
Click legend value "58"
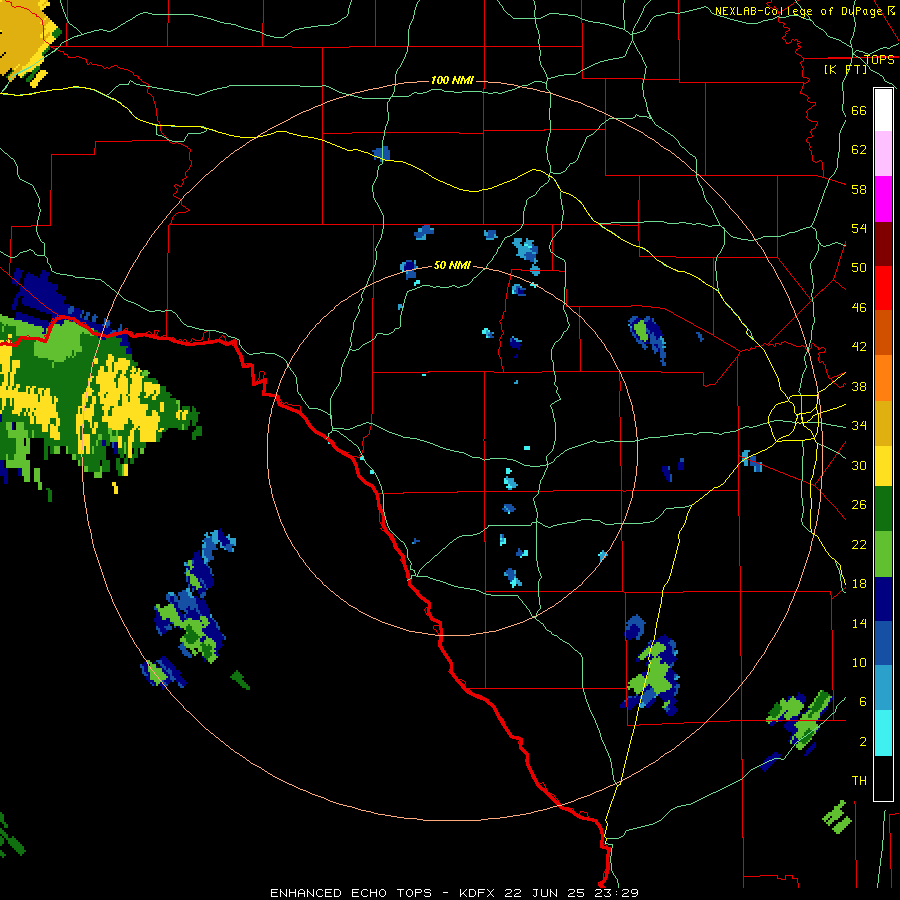pos(859,189)
